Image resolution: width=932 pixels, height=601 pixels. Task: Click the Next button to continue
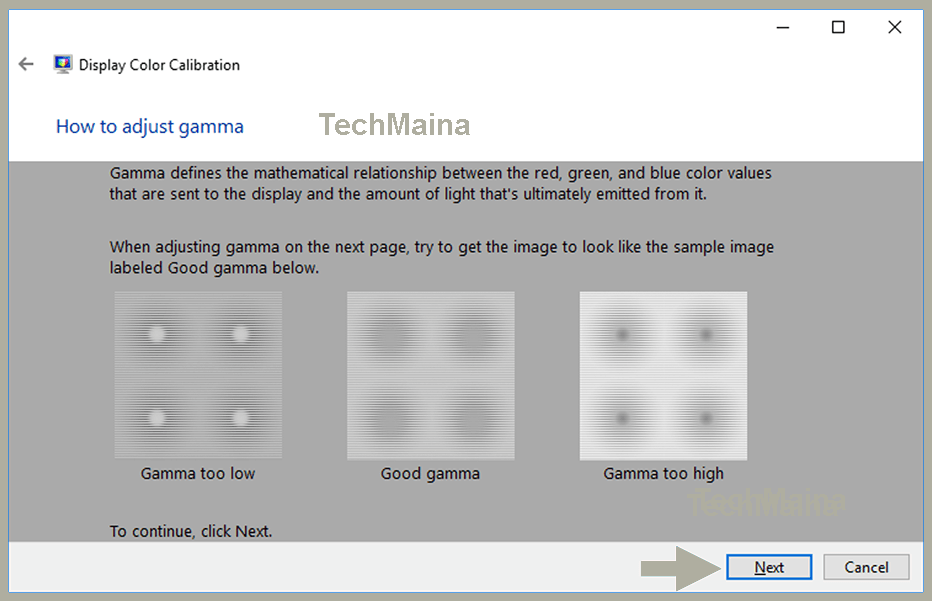(x=768, y=567)
